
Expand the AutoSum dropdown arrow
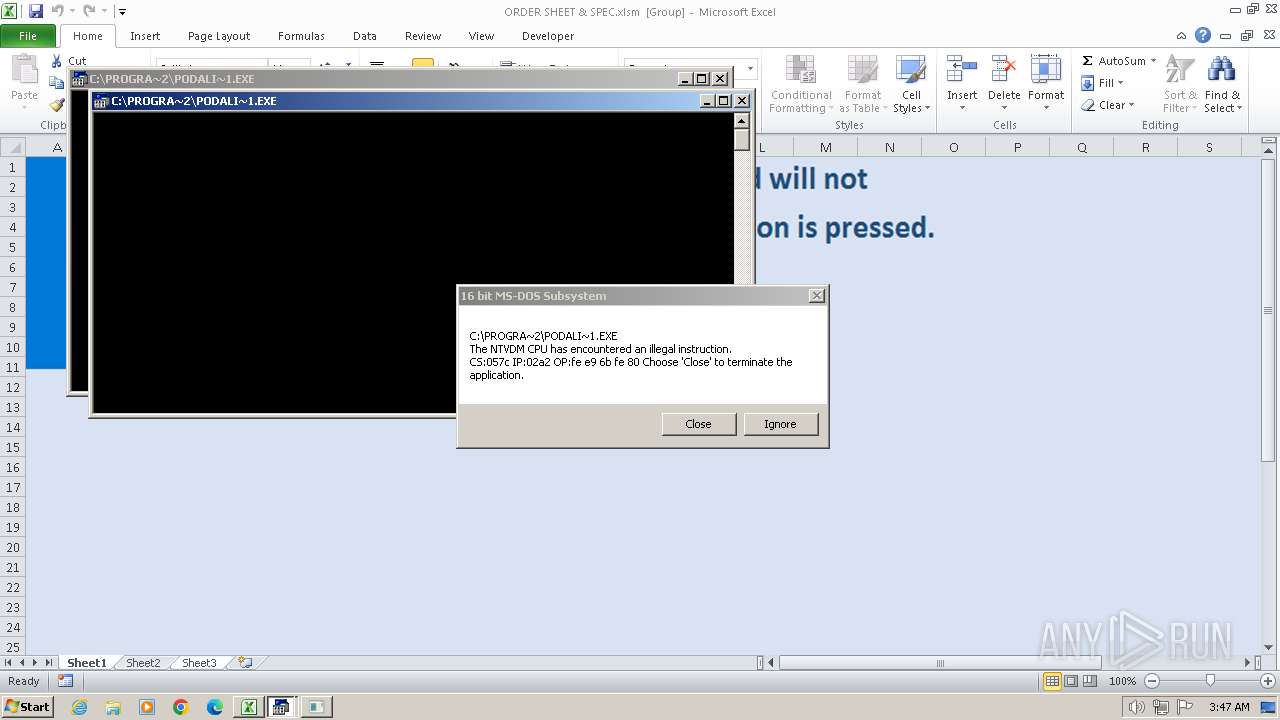coord(1153,61)
